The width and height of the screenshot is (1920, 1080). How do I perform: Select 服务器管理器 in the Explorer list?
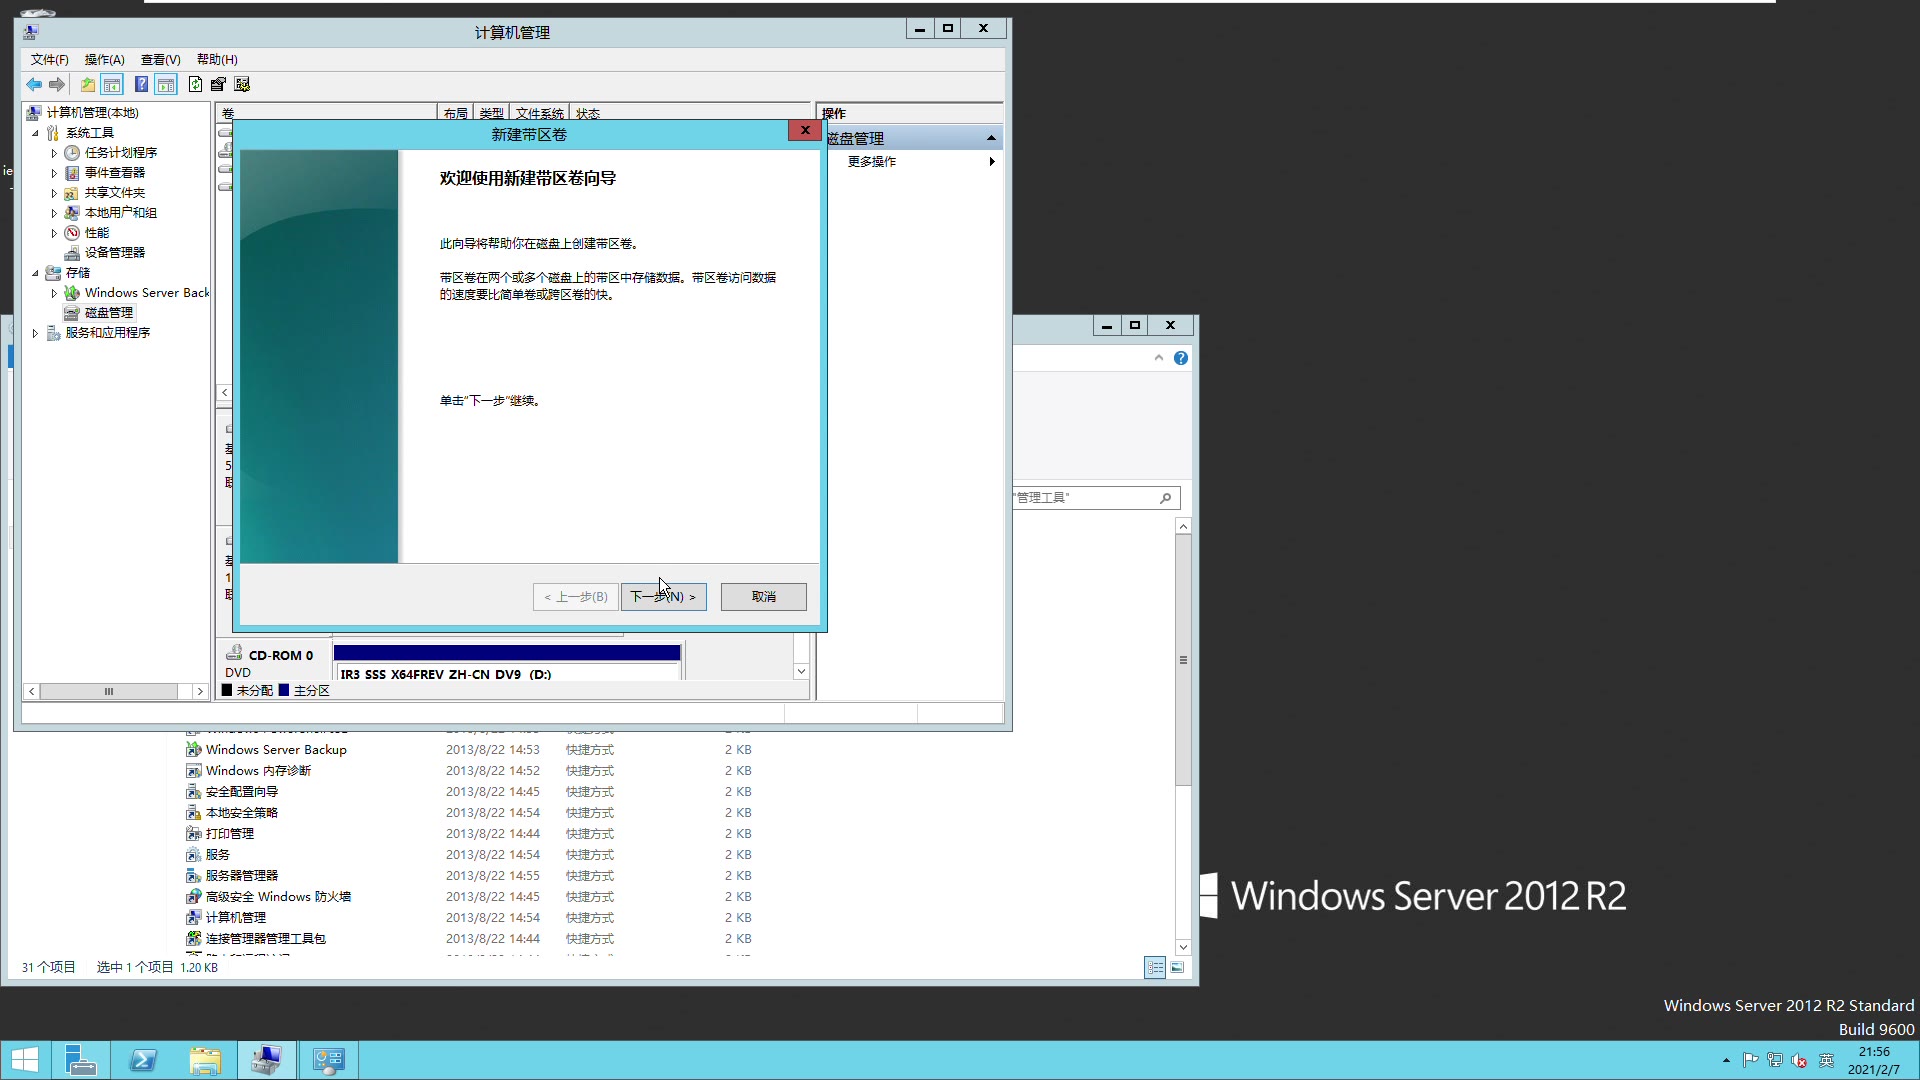(242, 876)
